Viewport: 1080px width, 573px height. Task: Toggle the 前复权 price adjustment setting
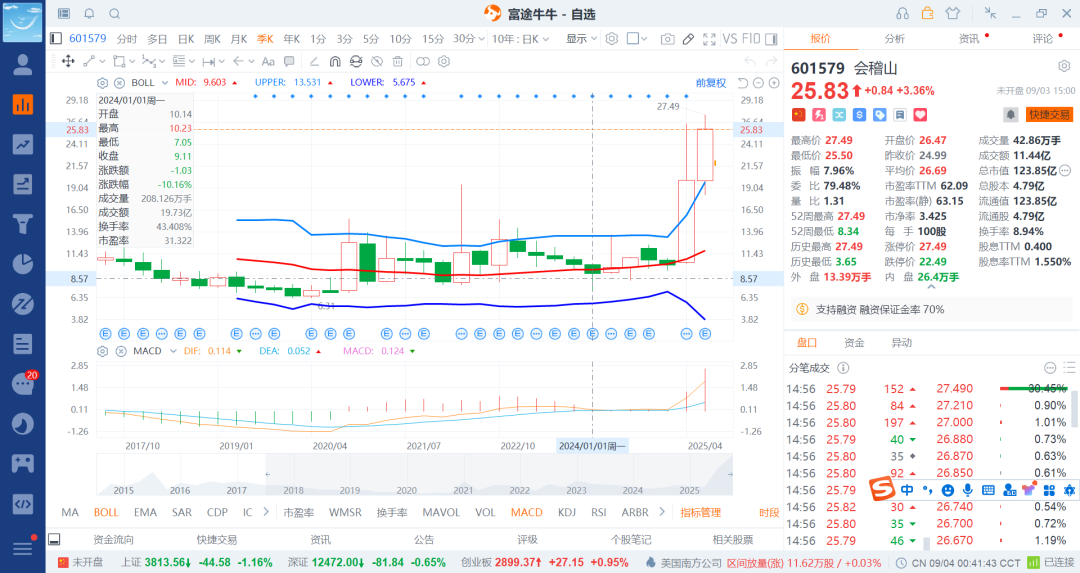tap(710, 82)
